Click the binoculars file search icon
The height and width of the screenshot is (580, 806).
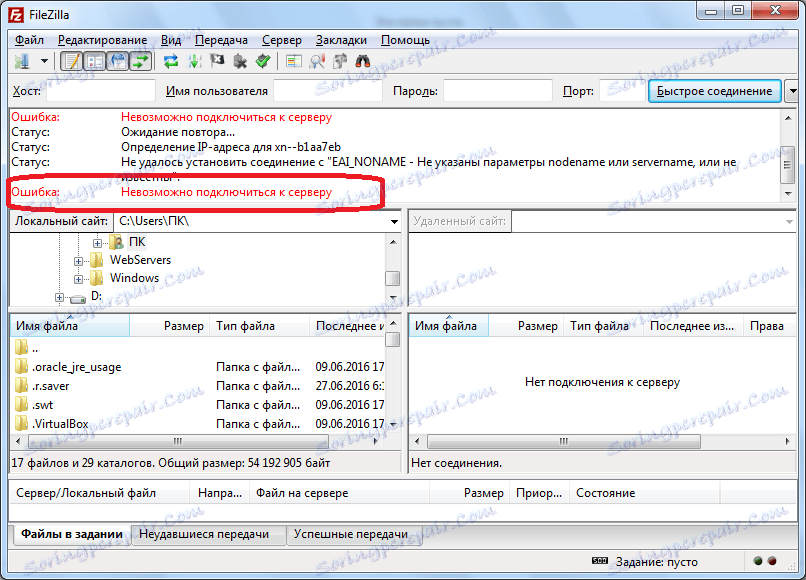coord(363,62)
